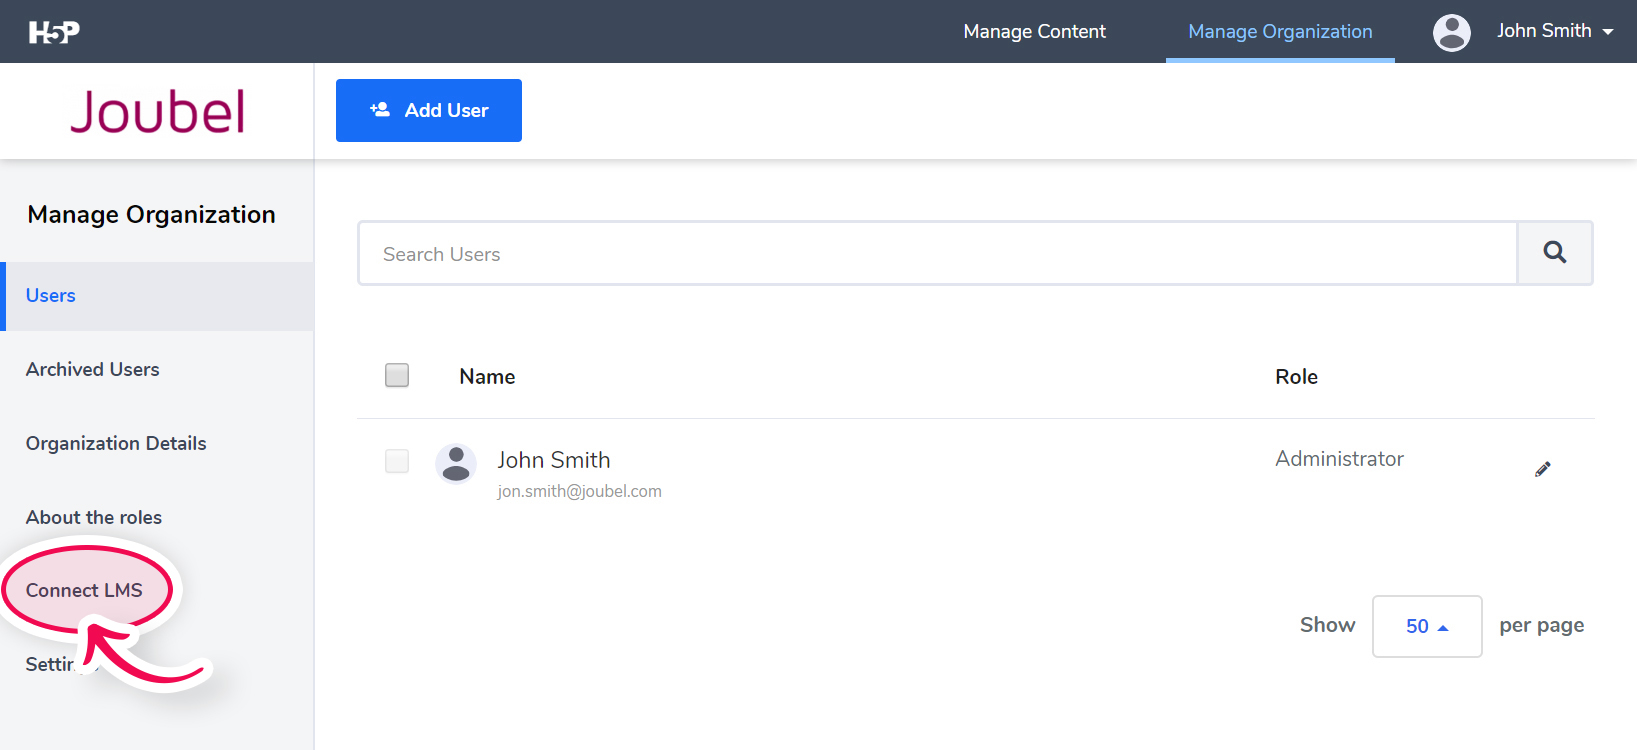The height and width of the screenshot is (750, 1637).
Task: Expand the 50 per page dropdown
Action: click(x=1426, y=626)
